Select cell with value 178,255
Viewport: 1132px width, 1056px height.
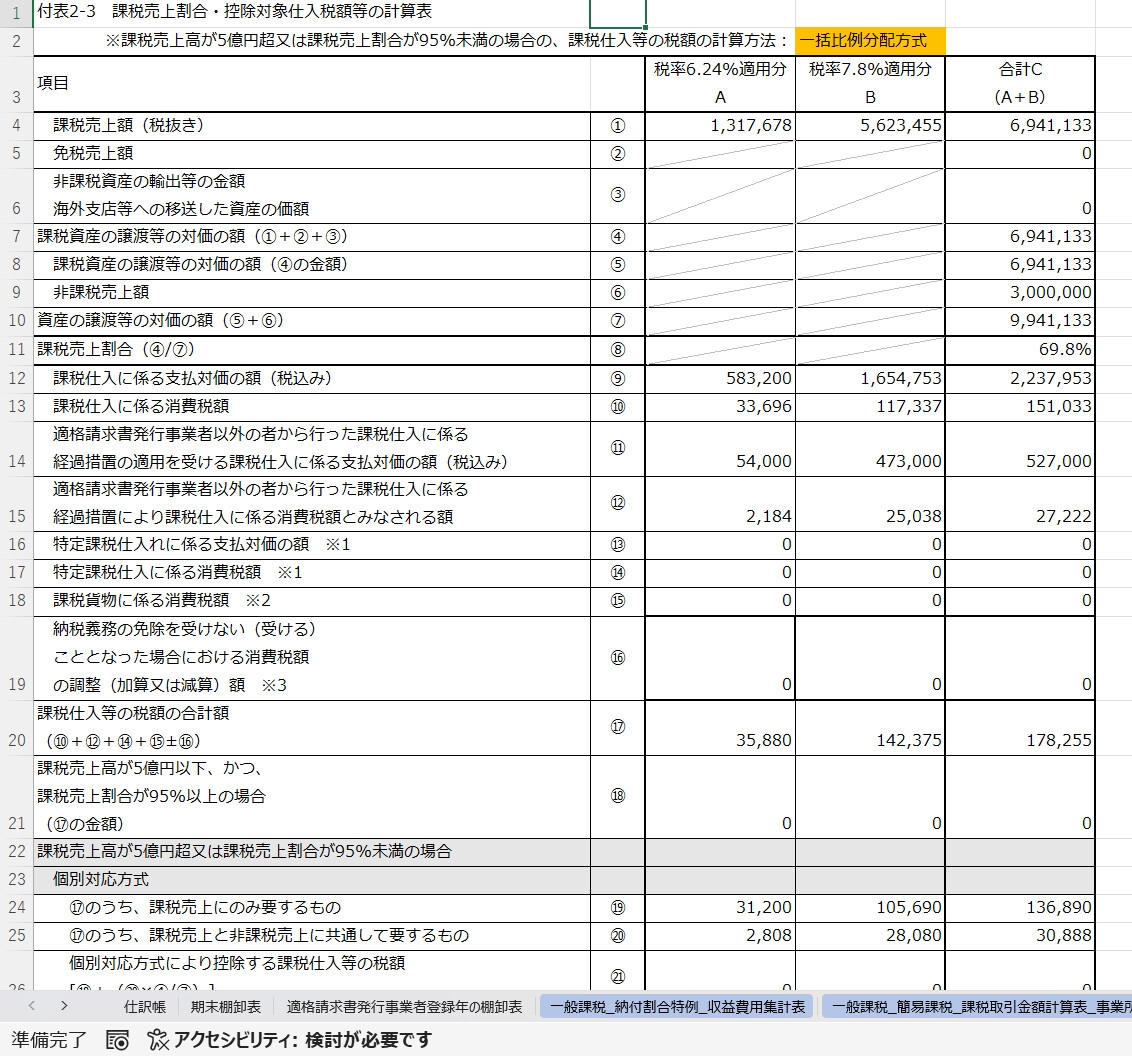(1020, 728)
